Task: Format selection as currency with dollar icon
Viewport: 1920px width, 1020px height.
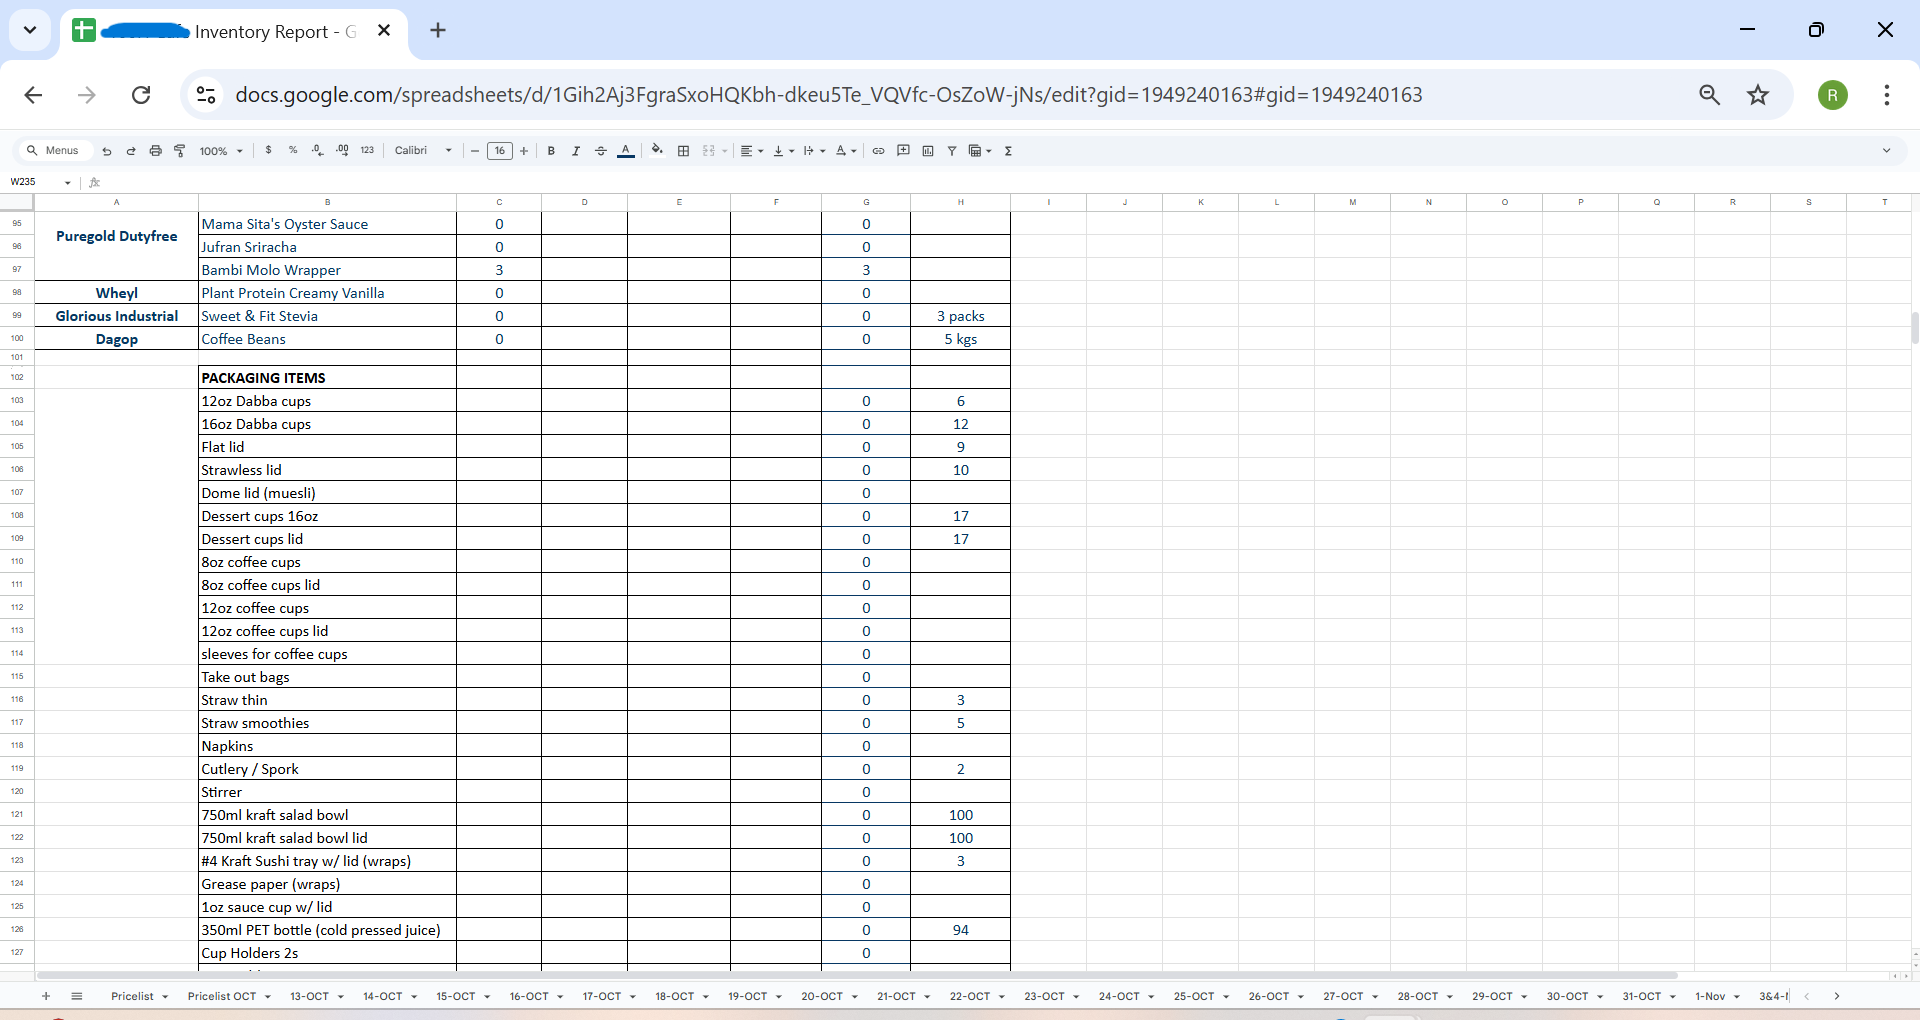Action: [268, 151]
